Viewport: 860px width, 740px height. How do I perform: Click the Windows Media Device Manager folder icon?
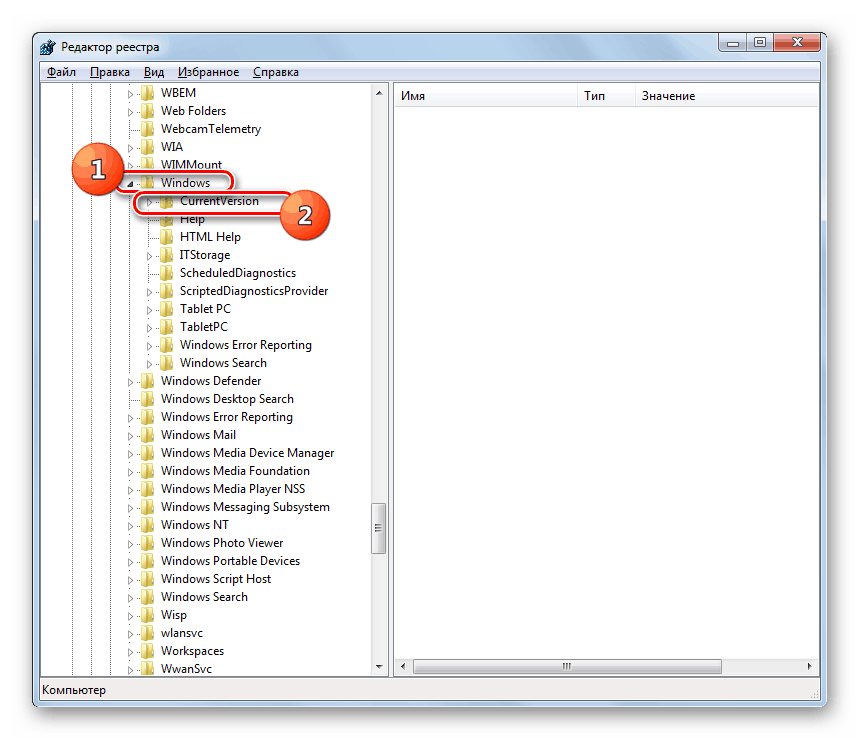(148, 453)
